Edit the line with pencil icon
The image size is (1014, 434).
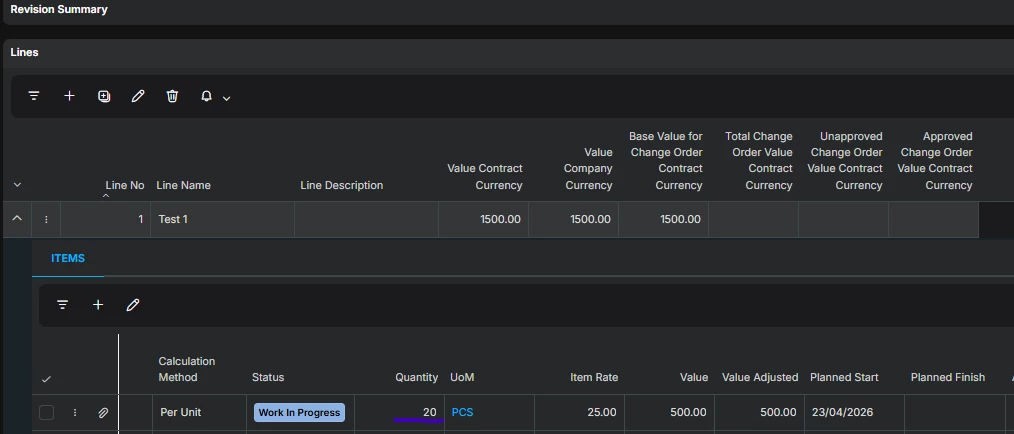pos(138,96)
